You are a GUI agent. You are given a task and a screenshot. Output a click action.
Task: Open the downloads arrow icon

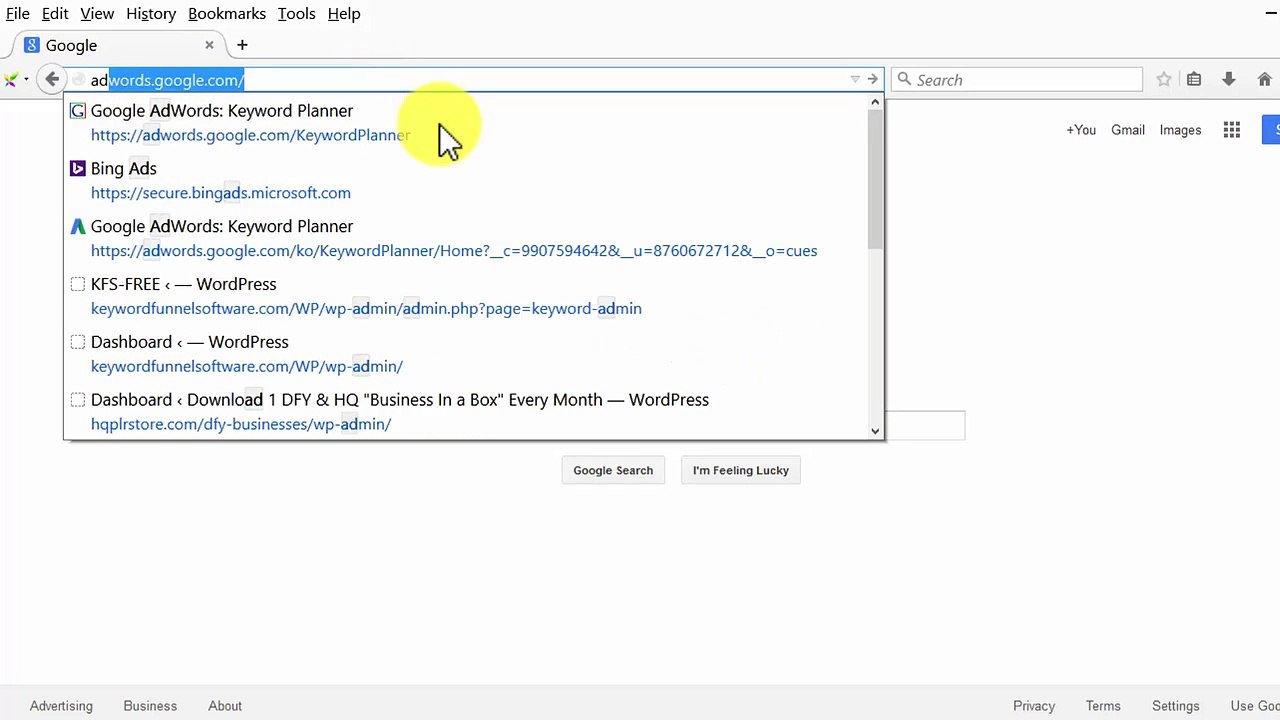[x=1229, y=80]
